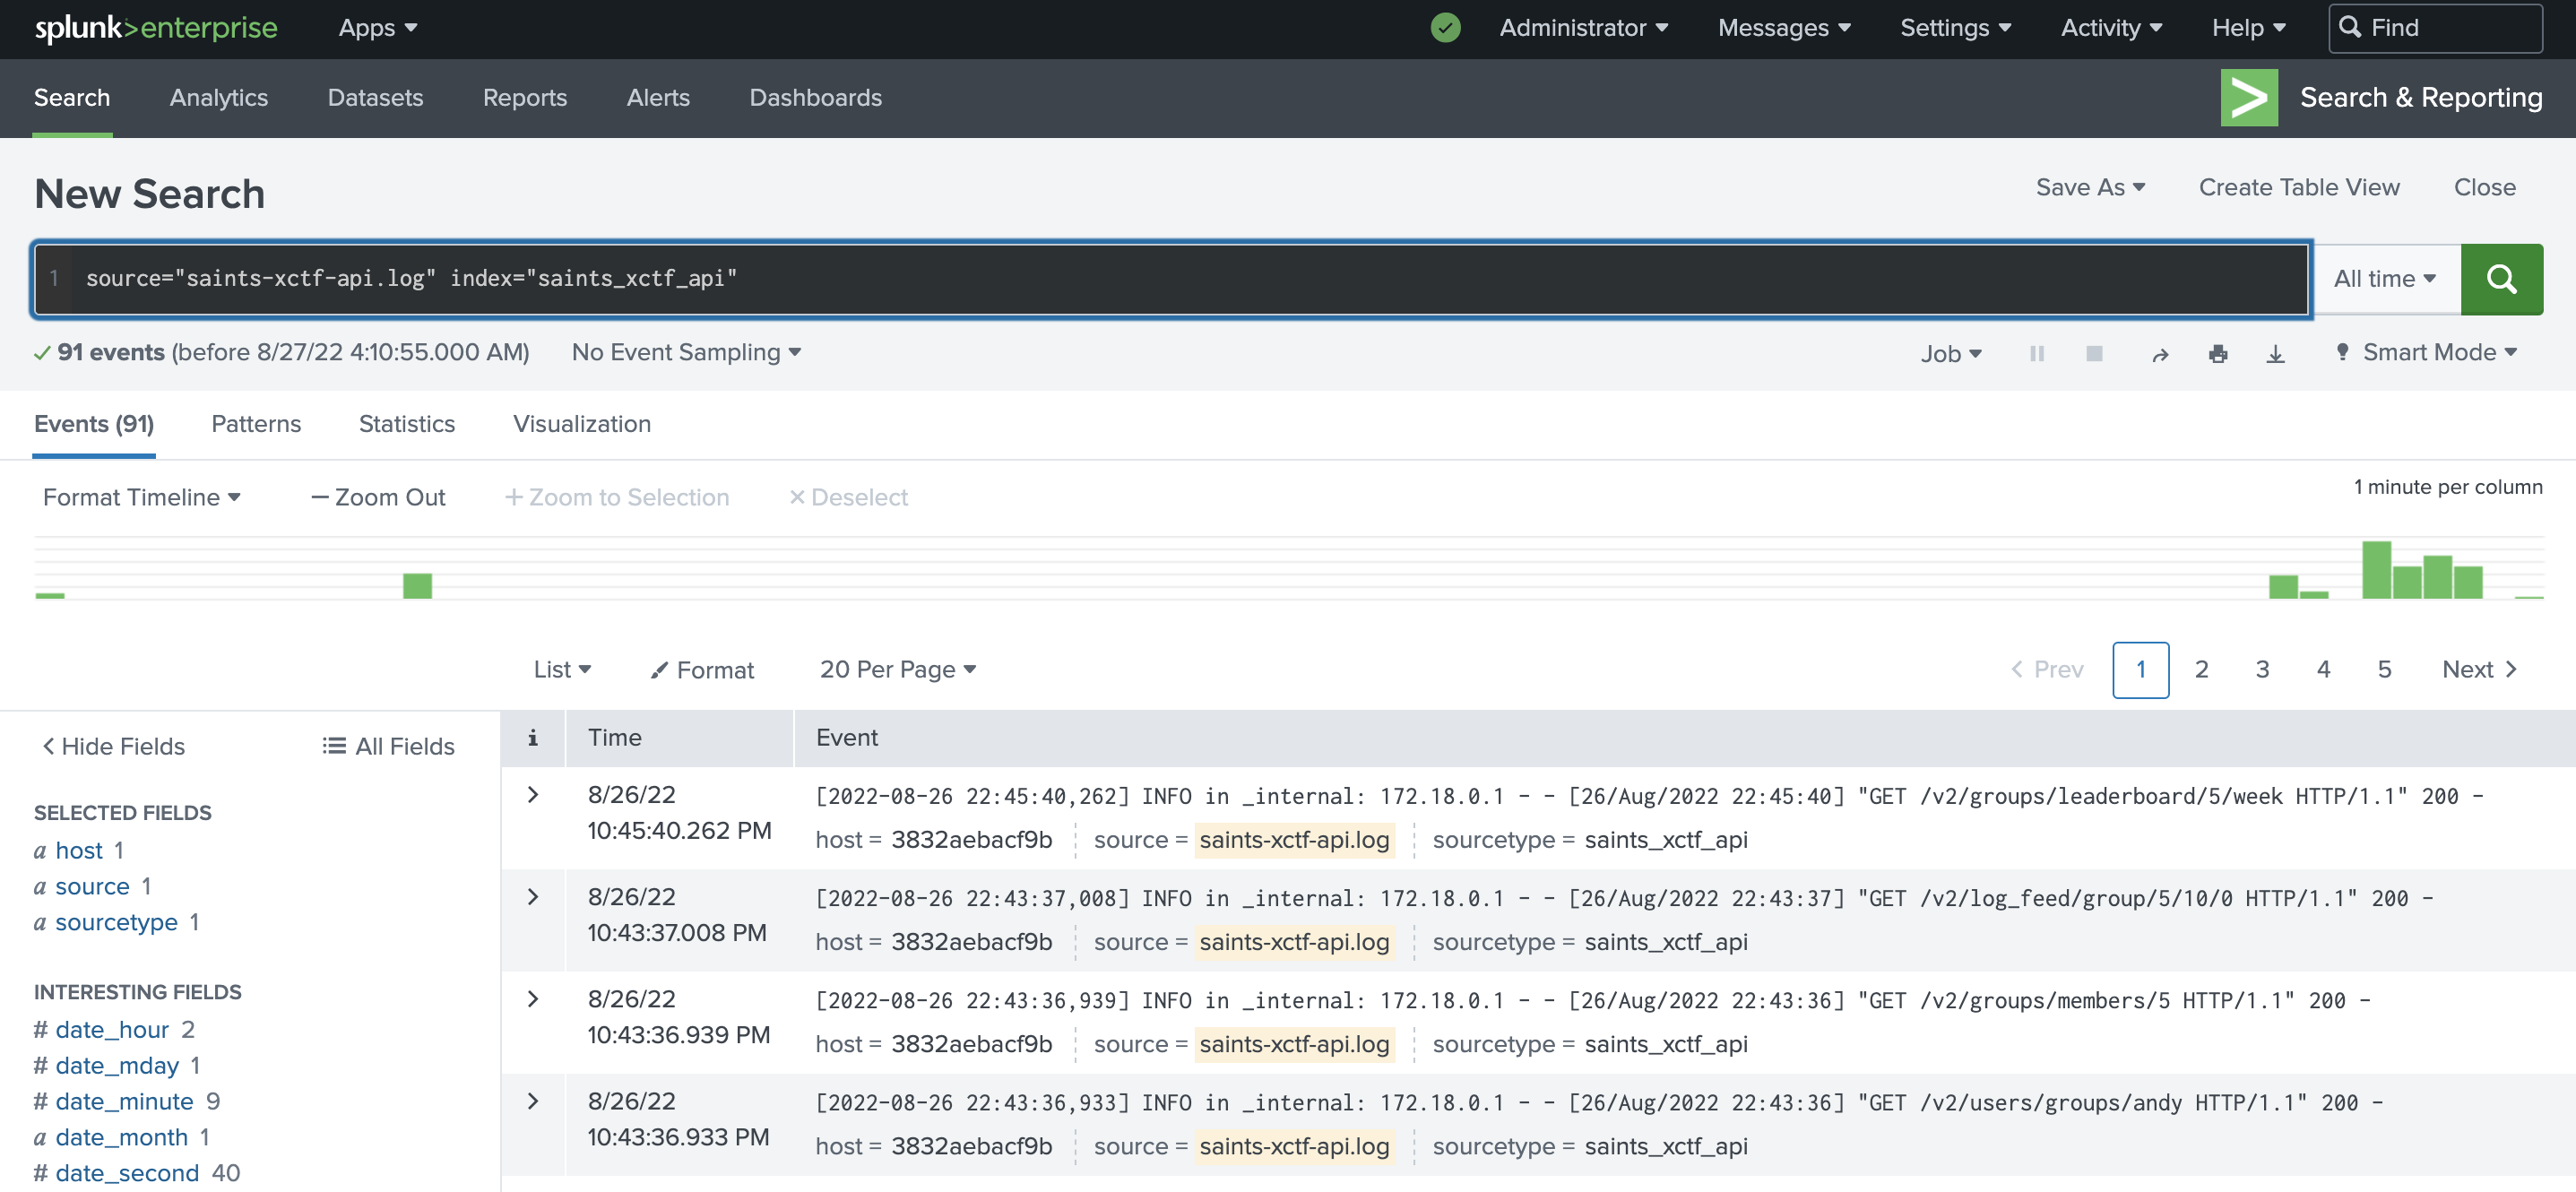Open the Help menu

2249,28
